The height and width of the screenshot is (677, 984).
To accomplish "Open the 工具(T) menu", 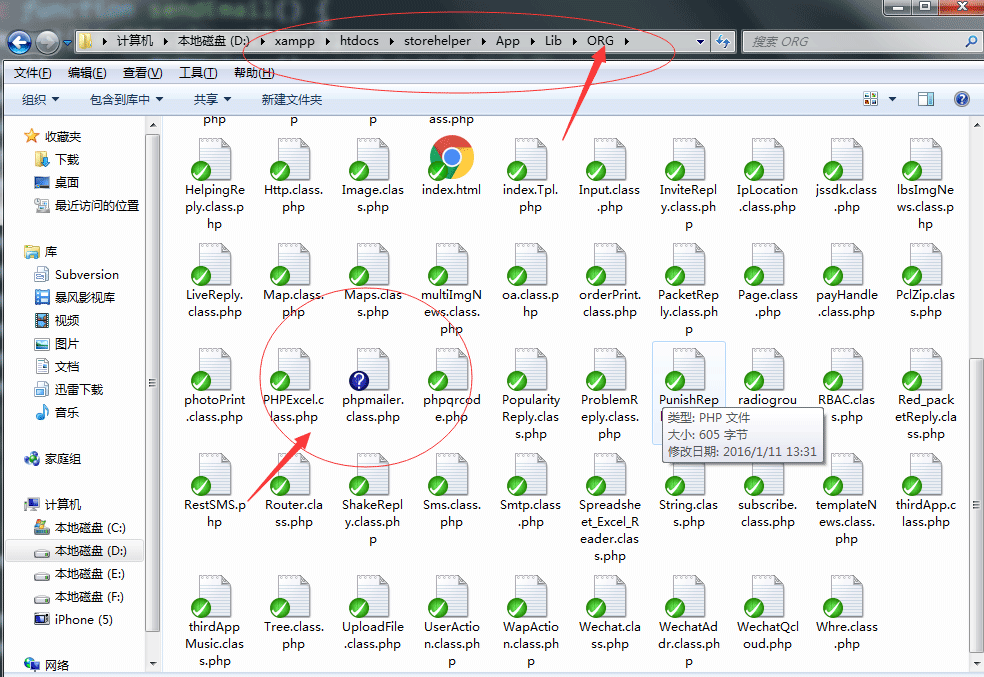I will pyautogui.click(x=198, y=73).
